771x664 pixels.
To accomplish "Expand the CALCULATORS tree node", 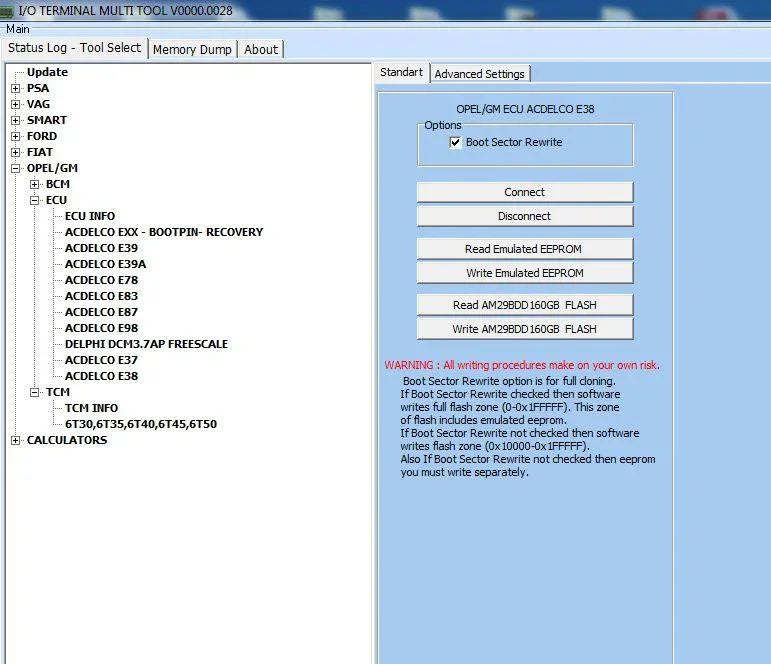I will [x=16, y=440].
